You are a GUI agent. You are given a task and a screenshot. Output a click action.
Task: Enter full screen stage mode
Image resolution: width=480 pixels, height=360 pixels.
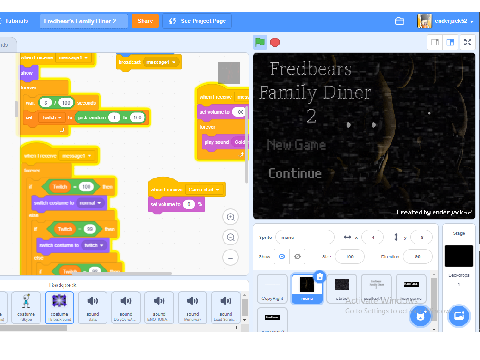467,42
